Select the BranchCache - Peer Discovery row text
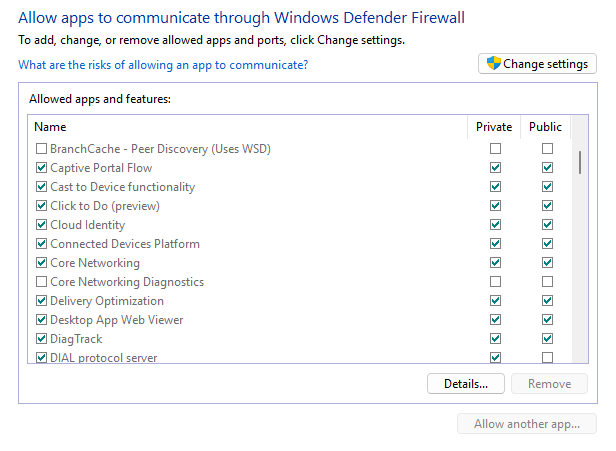Viewport: 616px width, 451px height. coord(160,148)
